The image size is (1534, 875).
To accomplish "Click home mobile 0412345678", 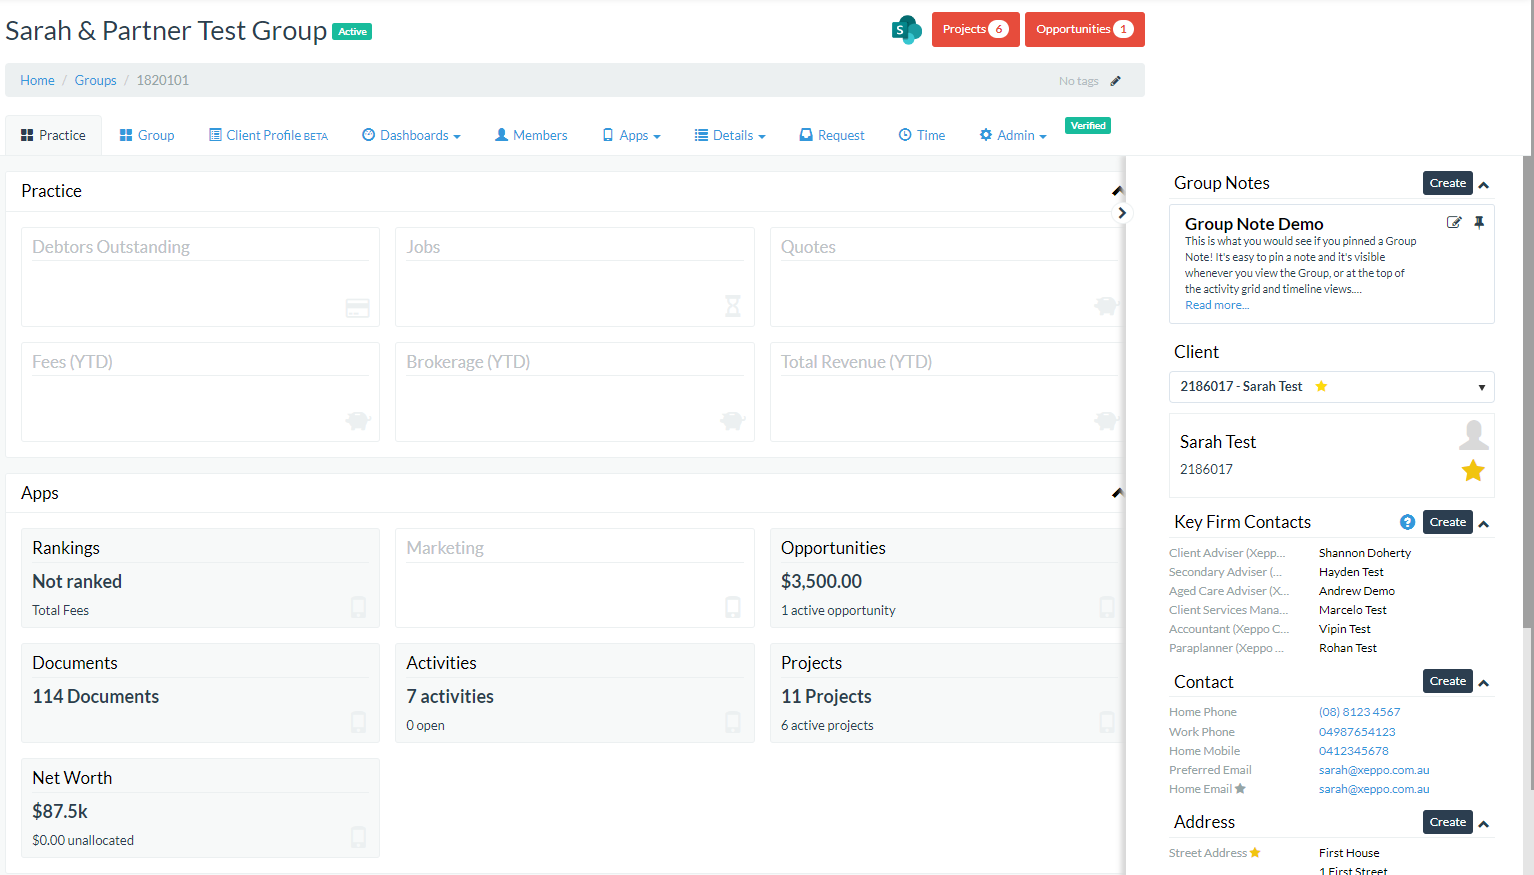I will pos(1354,751).
